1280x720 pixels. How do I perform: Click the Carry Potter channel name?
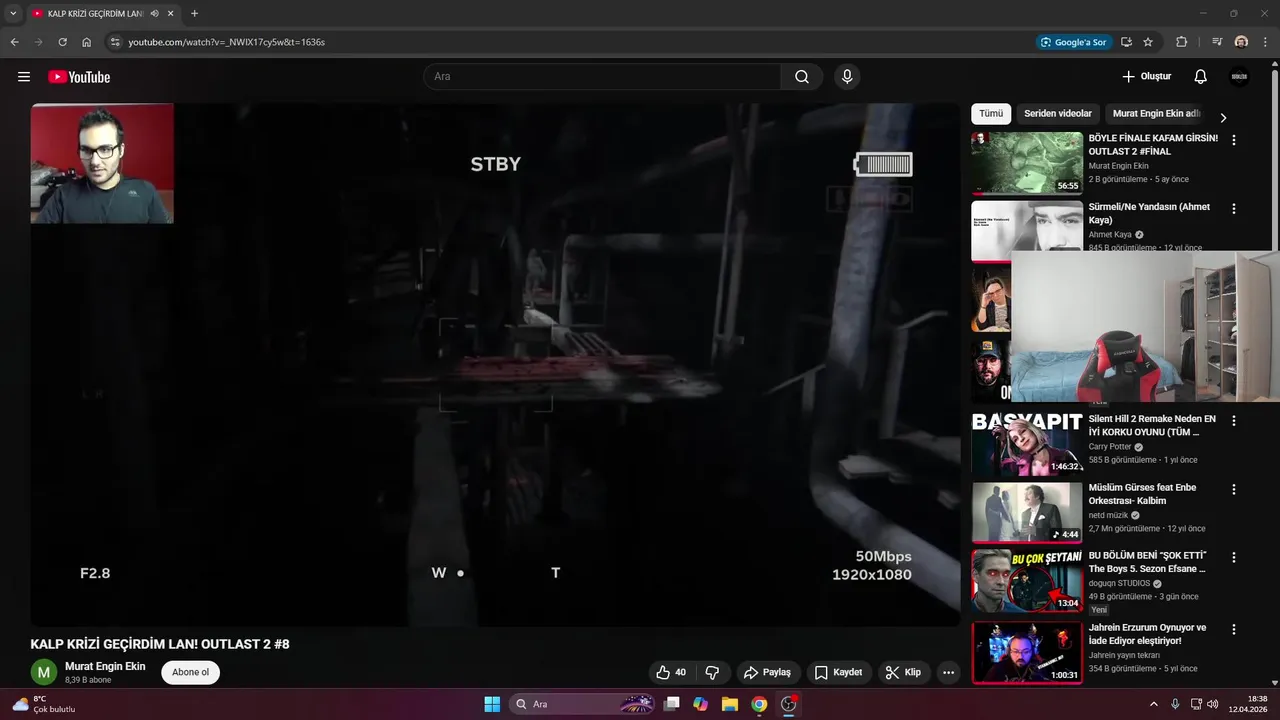[x=1110, y=447]
